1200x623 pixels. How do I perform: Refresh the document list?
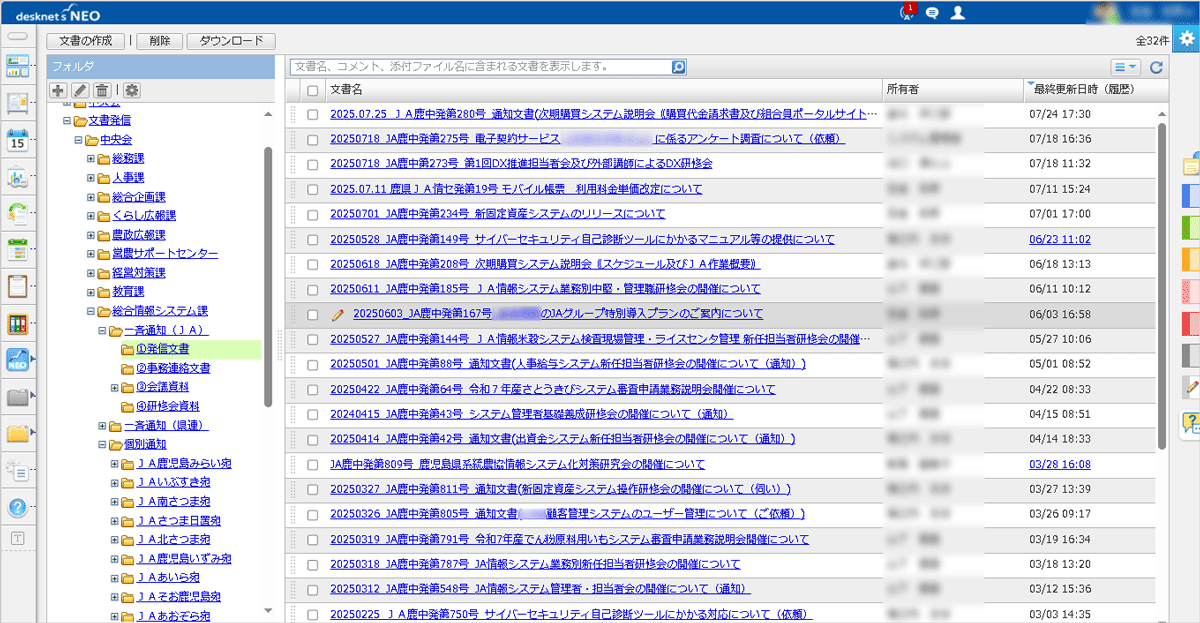(x=1157, y=67)
